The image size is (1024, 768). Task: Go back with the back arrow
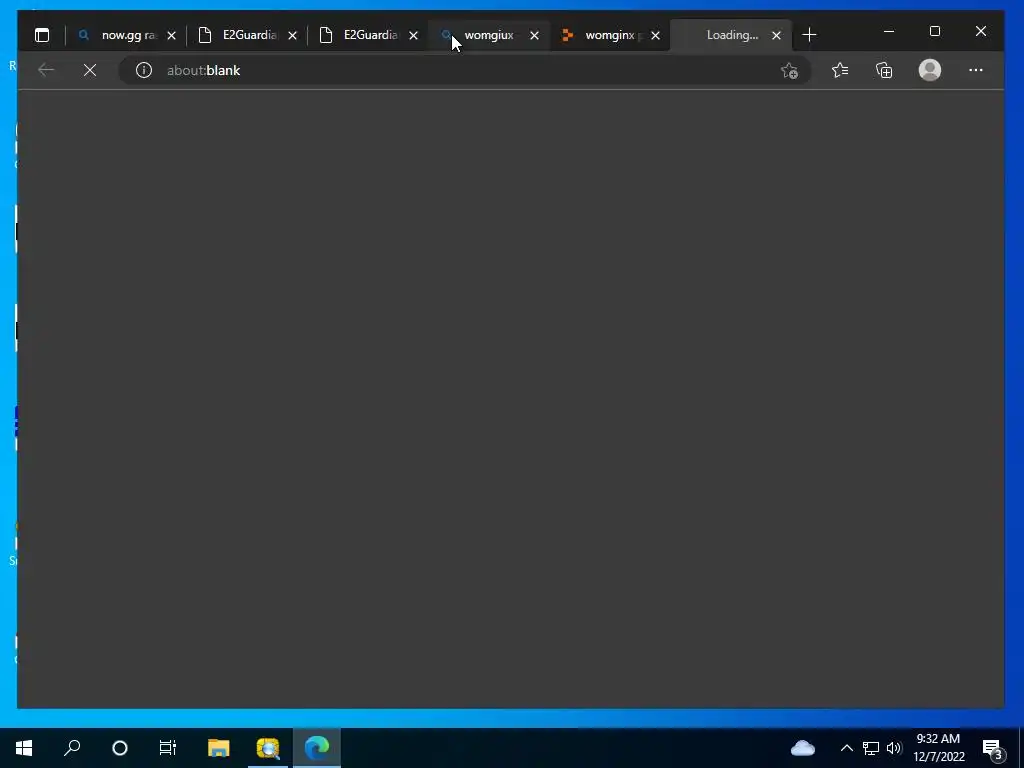point(46,70)
